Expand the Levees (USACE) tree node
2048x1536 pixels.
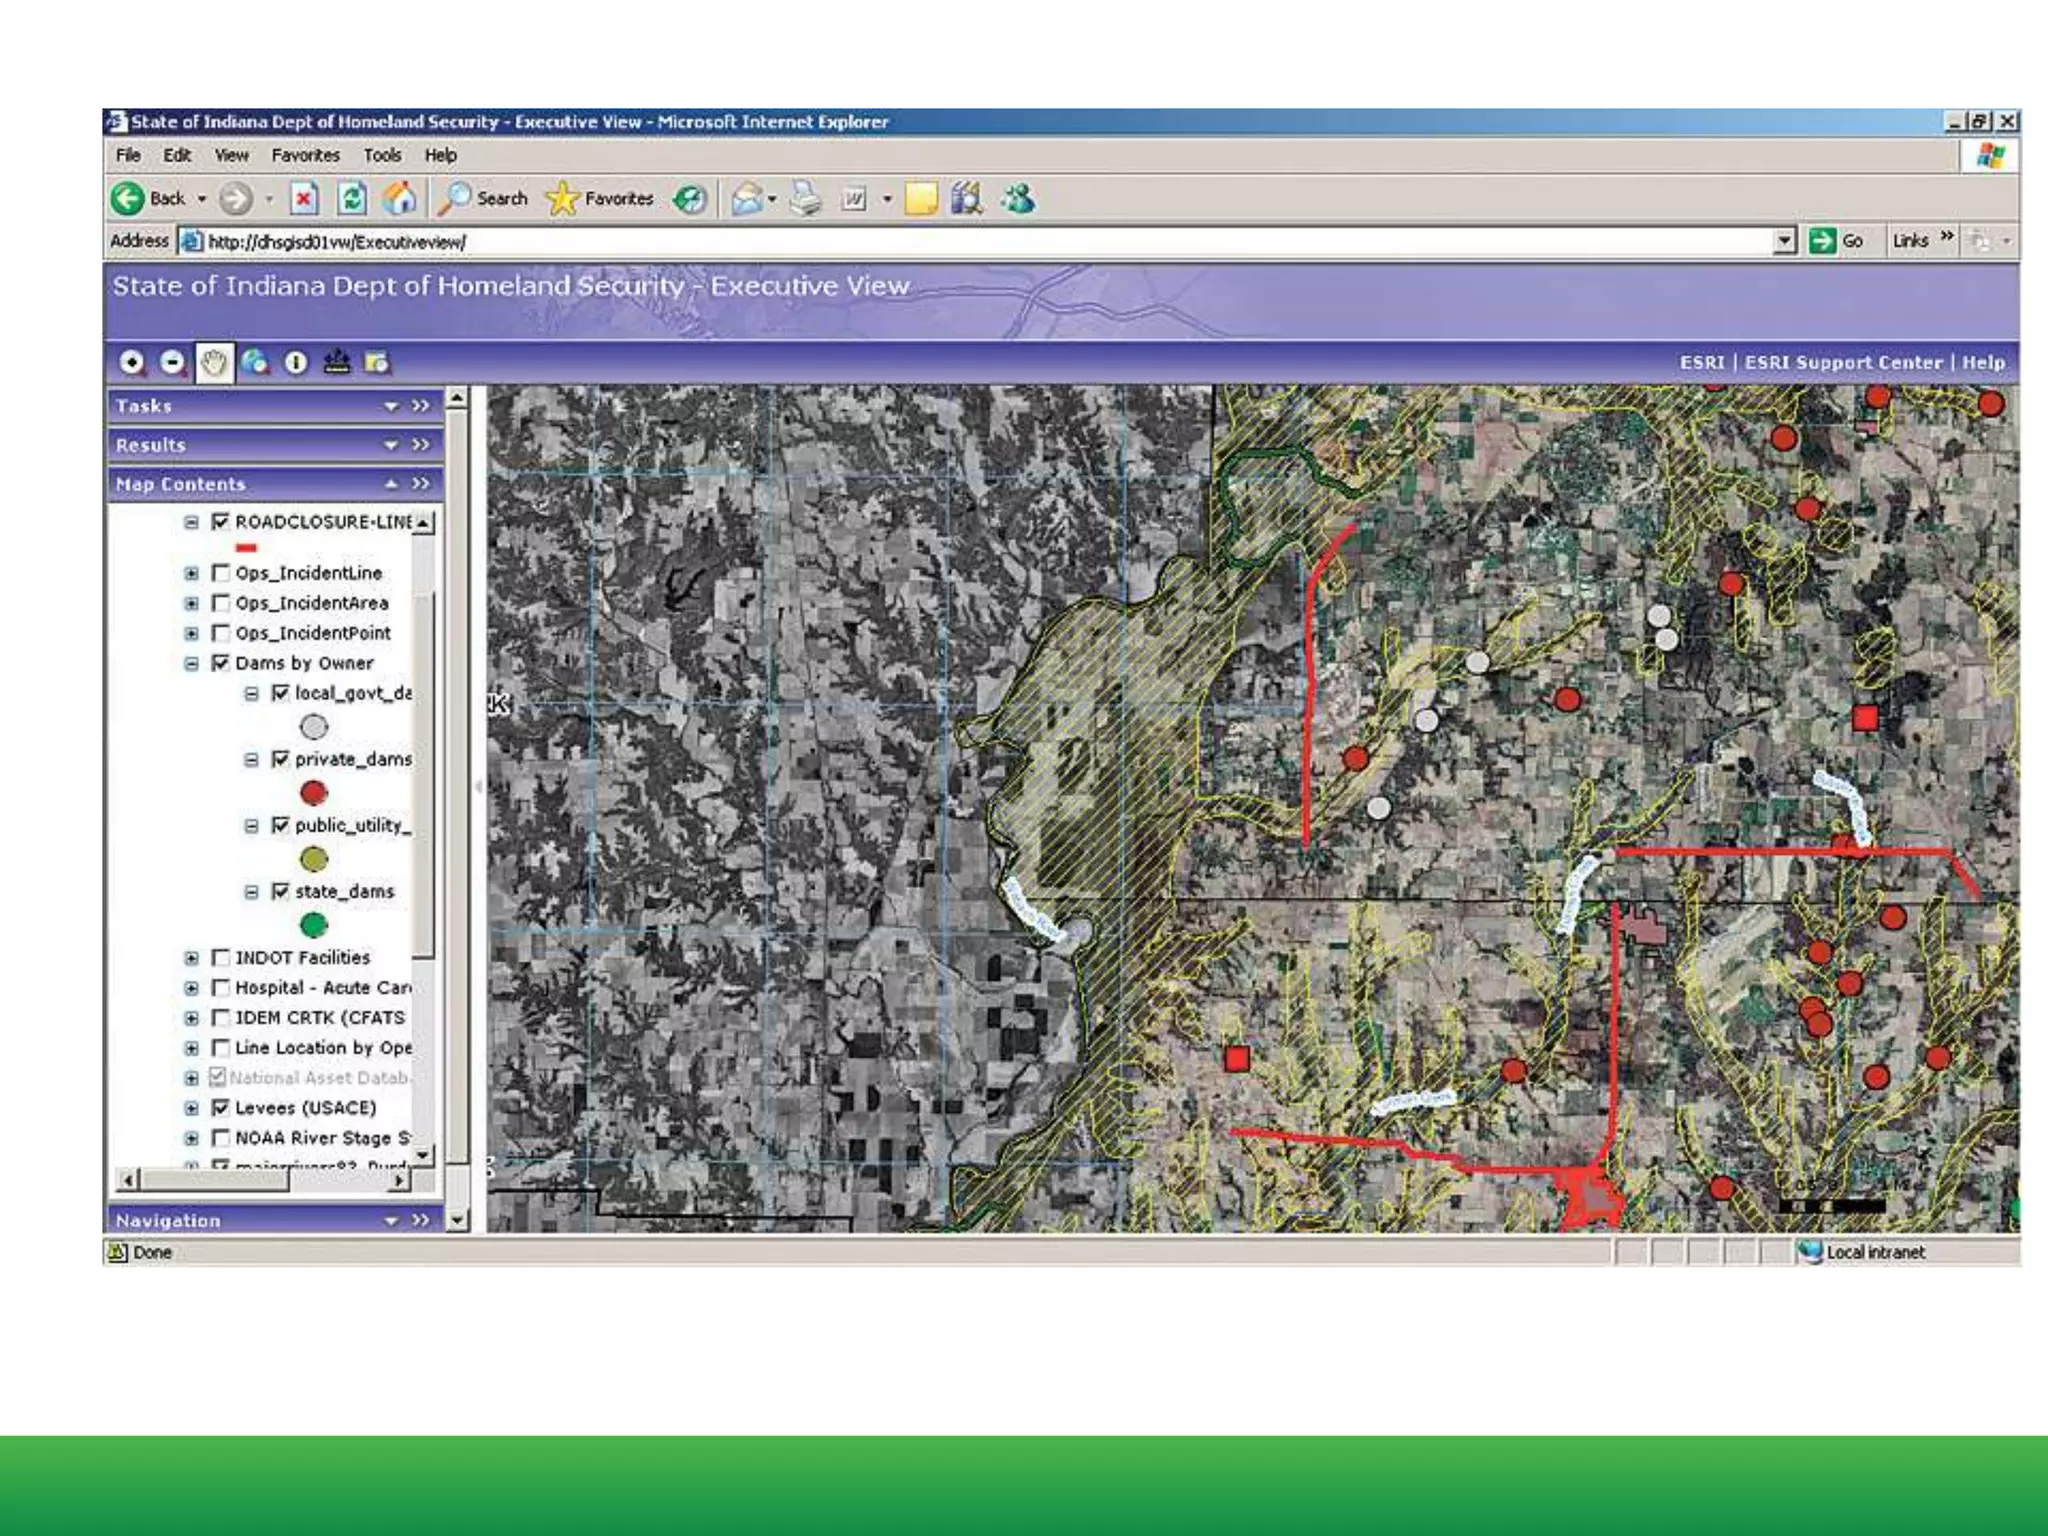[x=191, y=1108]
